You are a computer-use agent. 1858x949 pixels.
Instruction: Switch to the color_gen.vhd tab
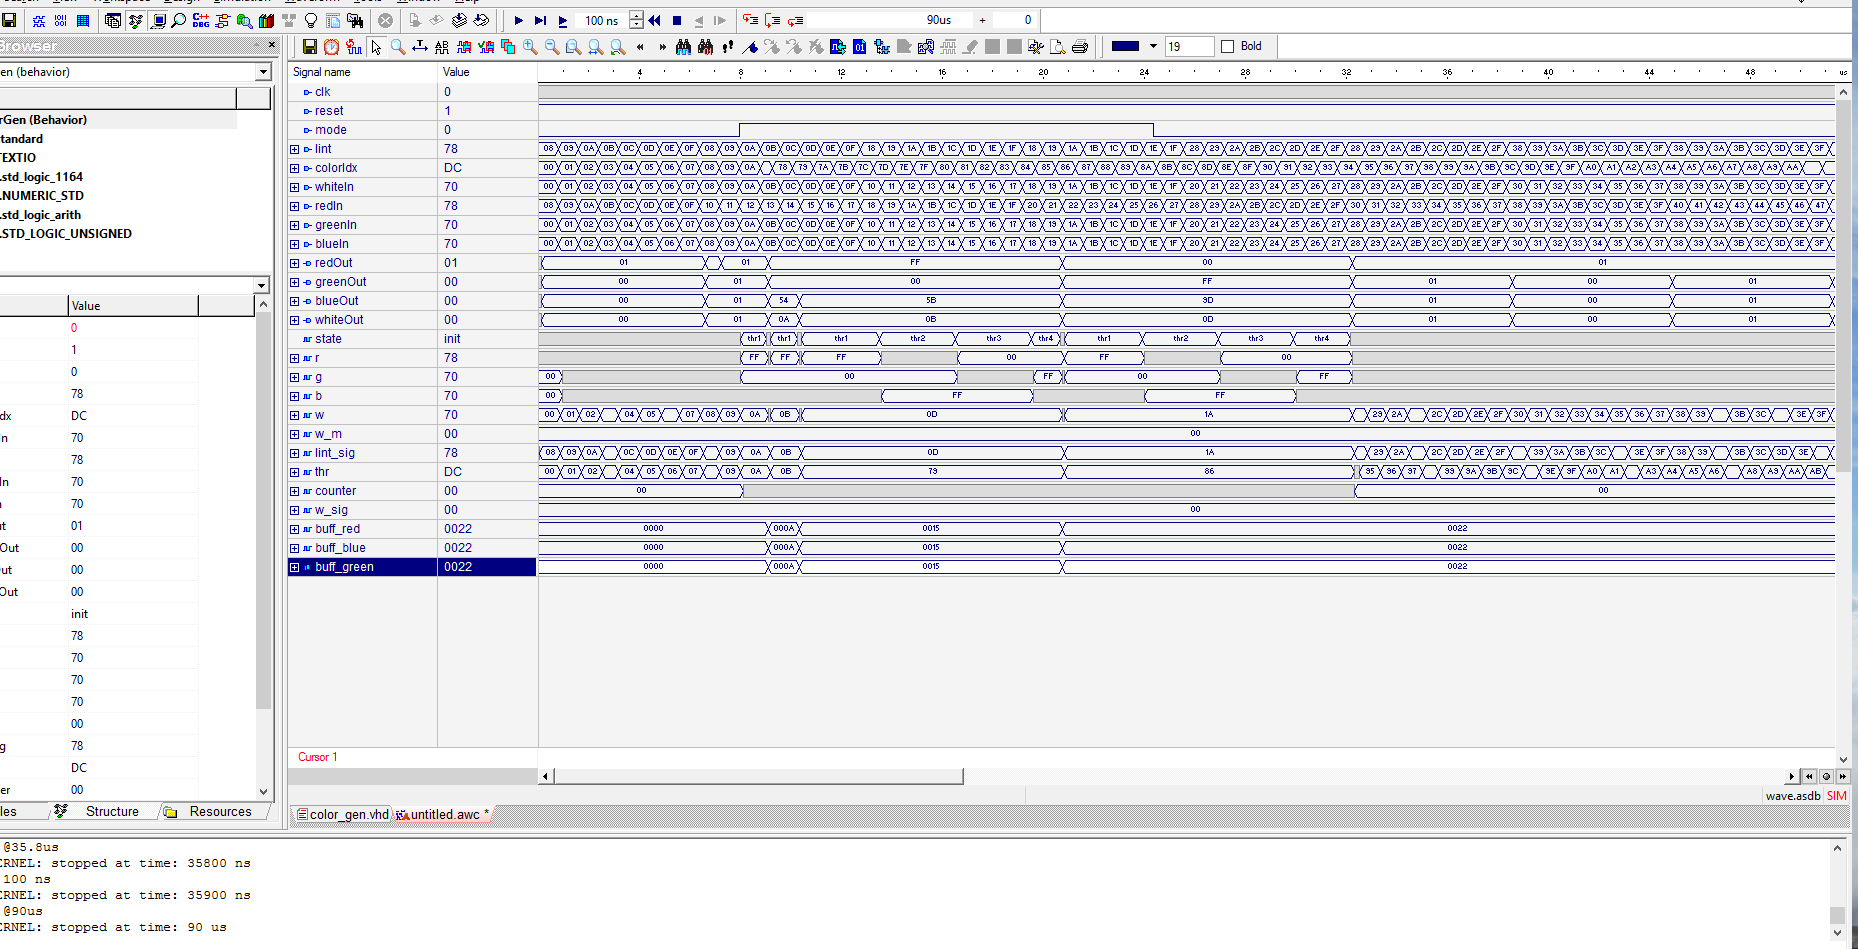[x=342, y=815]
